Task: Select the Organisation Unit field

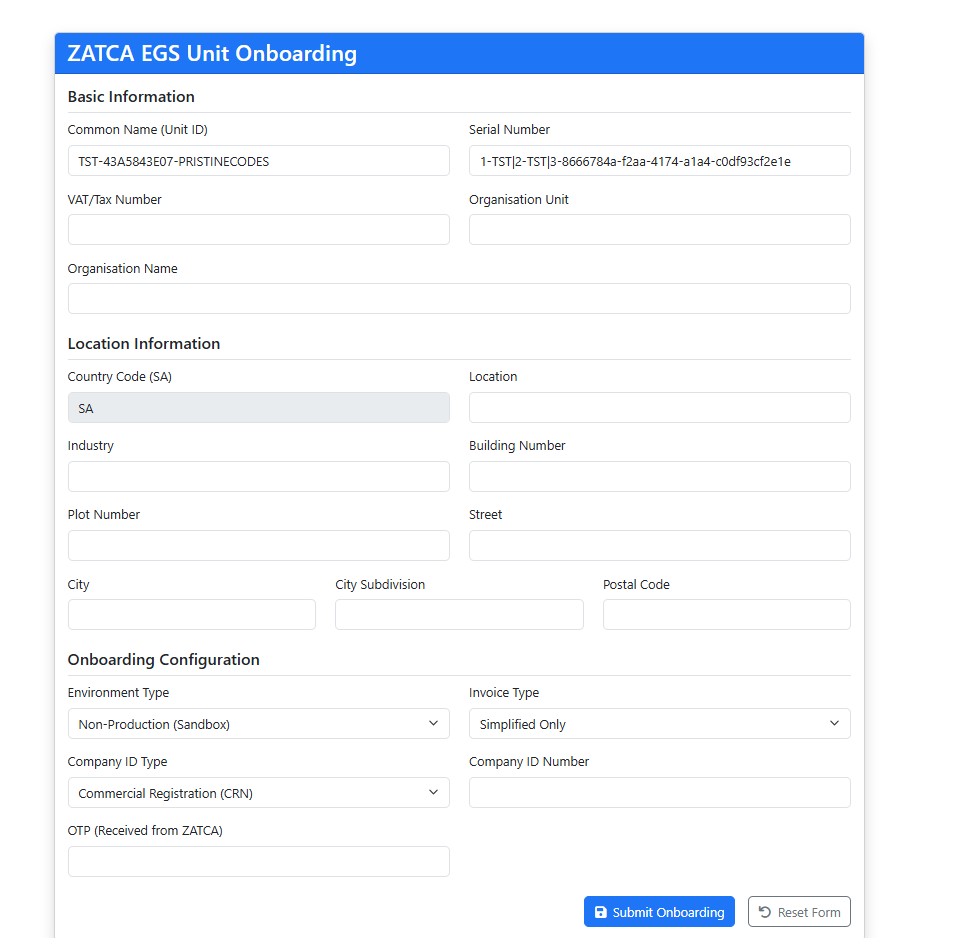Action: coord(659,229)
